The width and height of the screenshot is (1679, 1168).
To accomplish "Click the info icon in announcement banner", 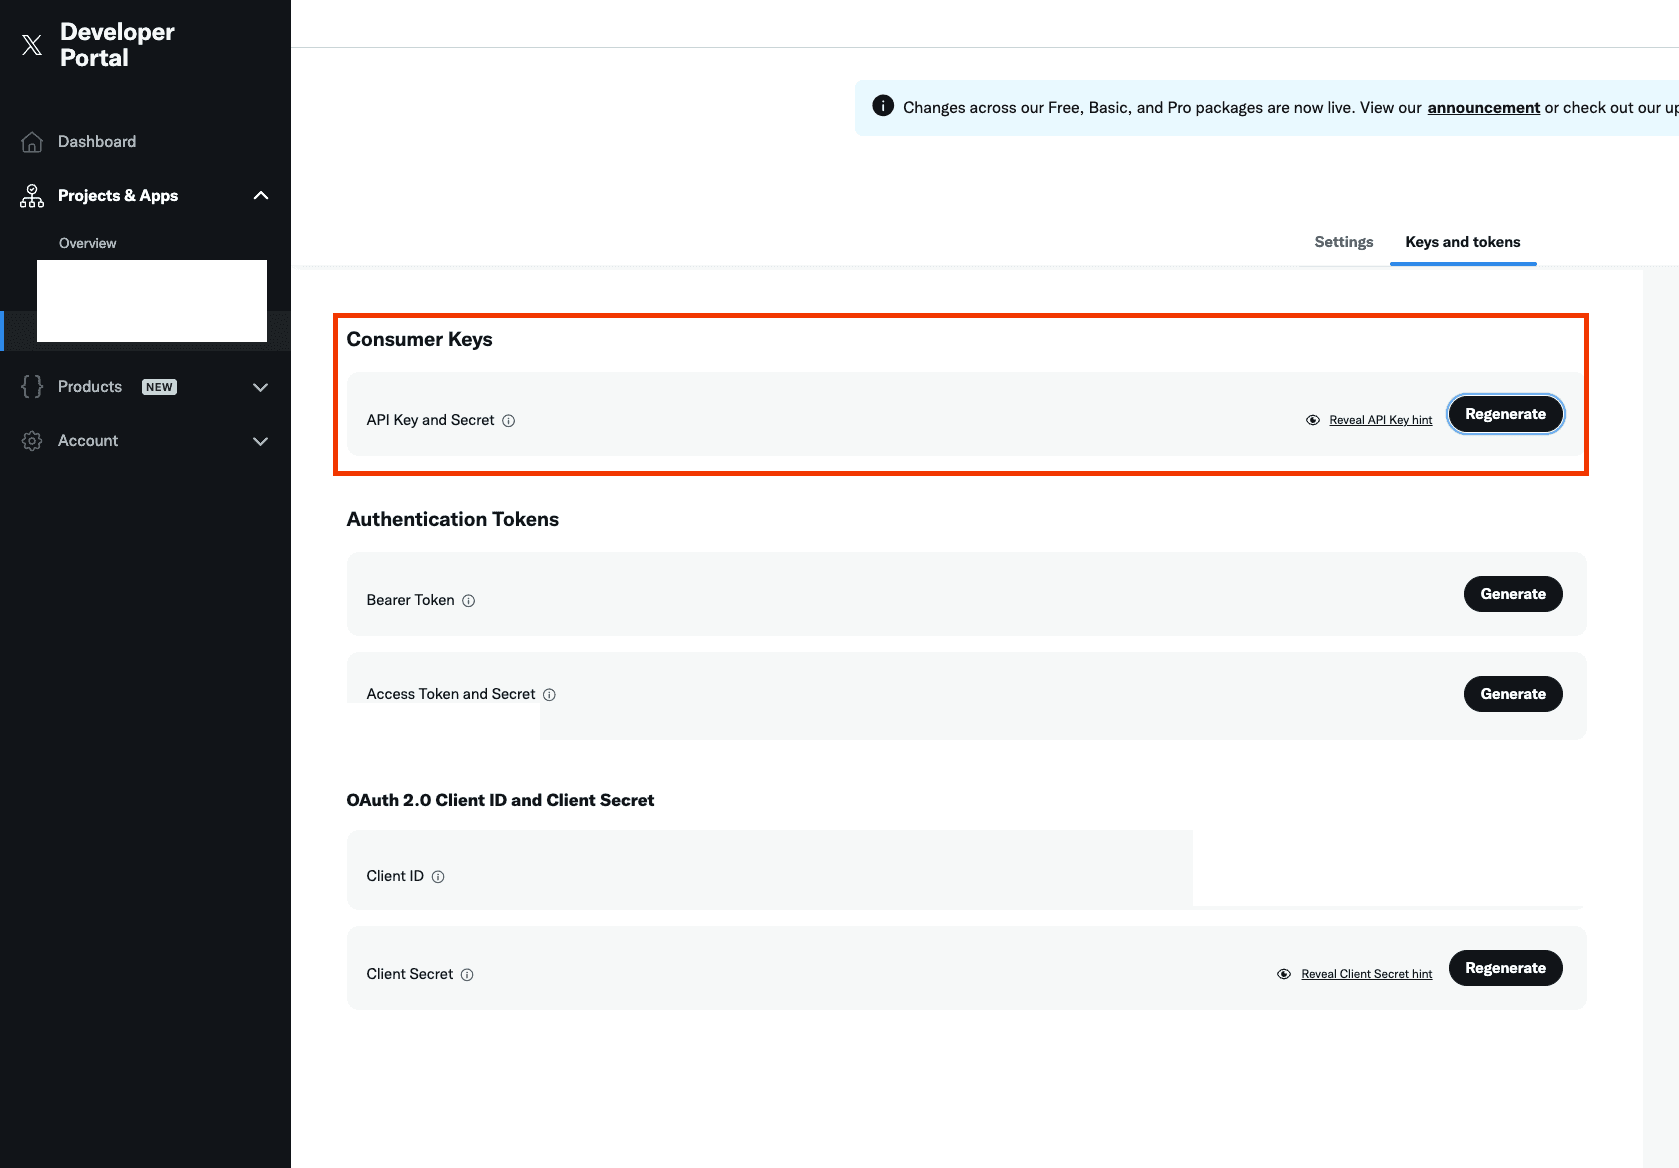I will 883,106.
